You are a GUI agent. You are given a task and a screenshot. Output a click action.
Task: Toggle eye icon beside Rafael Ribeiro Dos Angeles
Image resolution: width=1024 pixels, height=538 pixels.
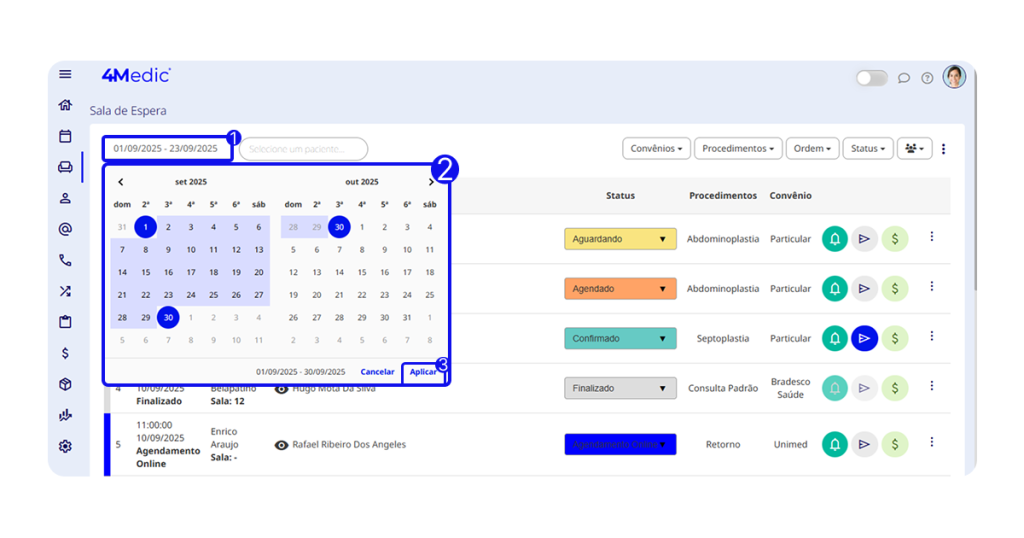[282, 445]
